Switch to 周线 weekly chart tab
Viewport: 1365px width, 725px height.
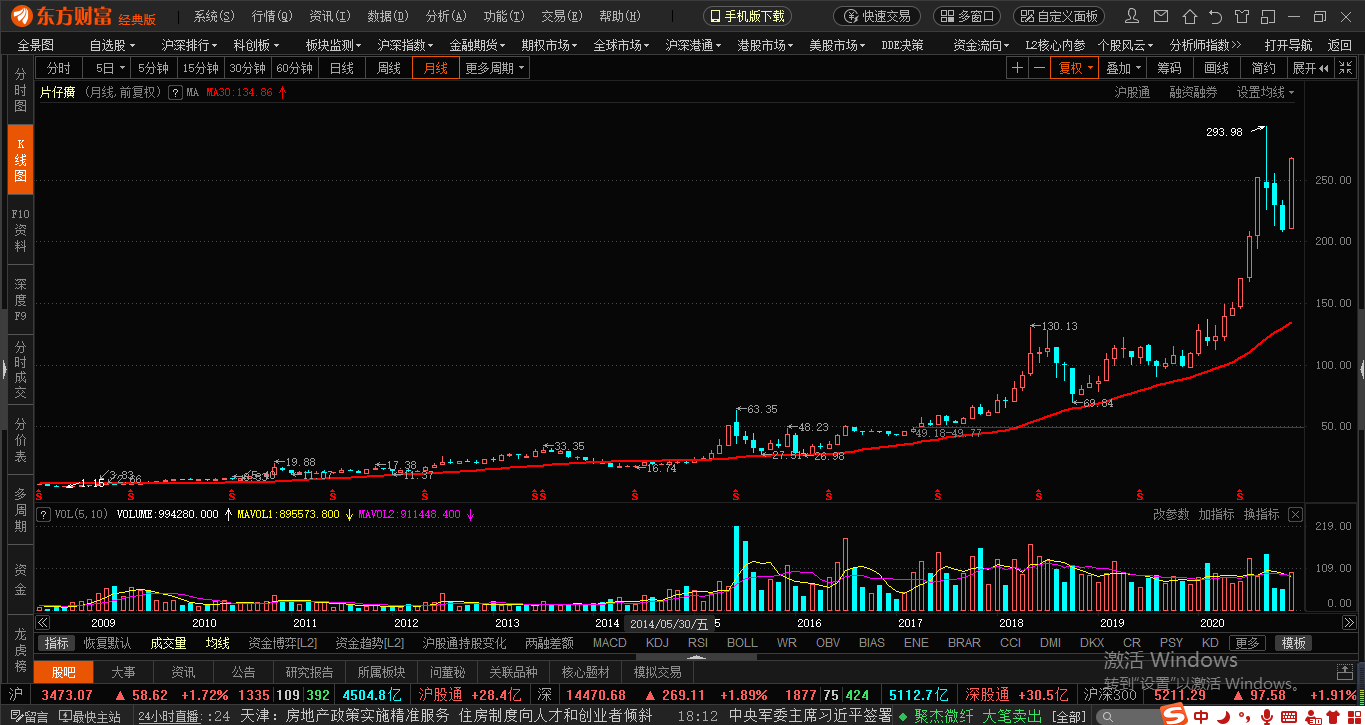(x=388, y=68)
